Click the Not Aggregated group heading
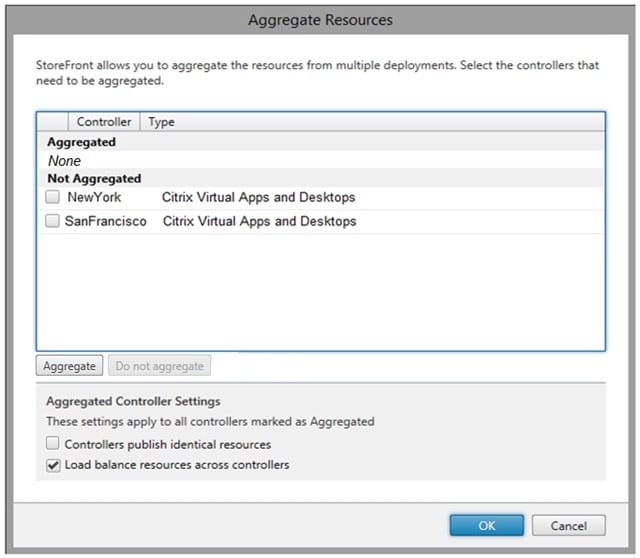The height and width of the screenshot is (558, 640). 94,179
